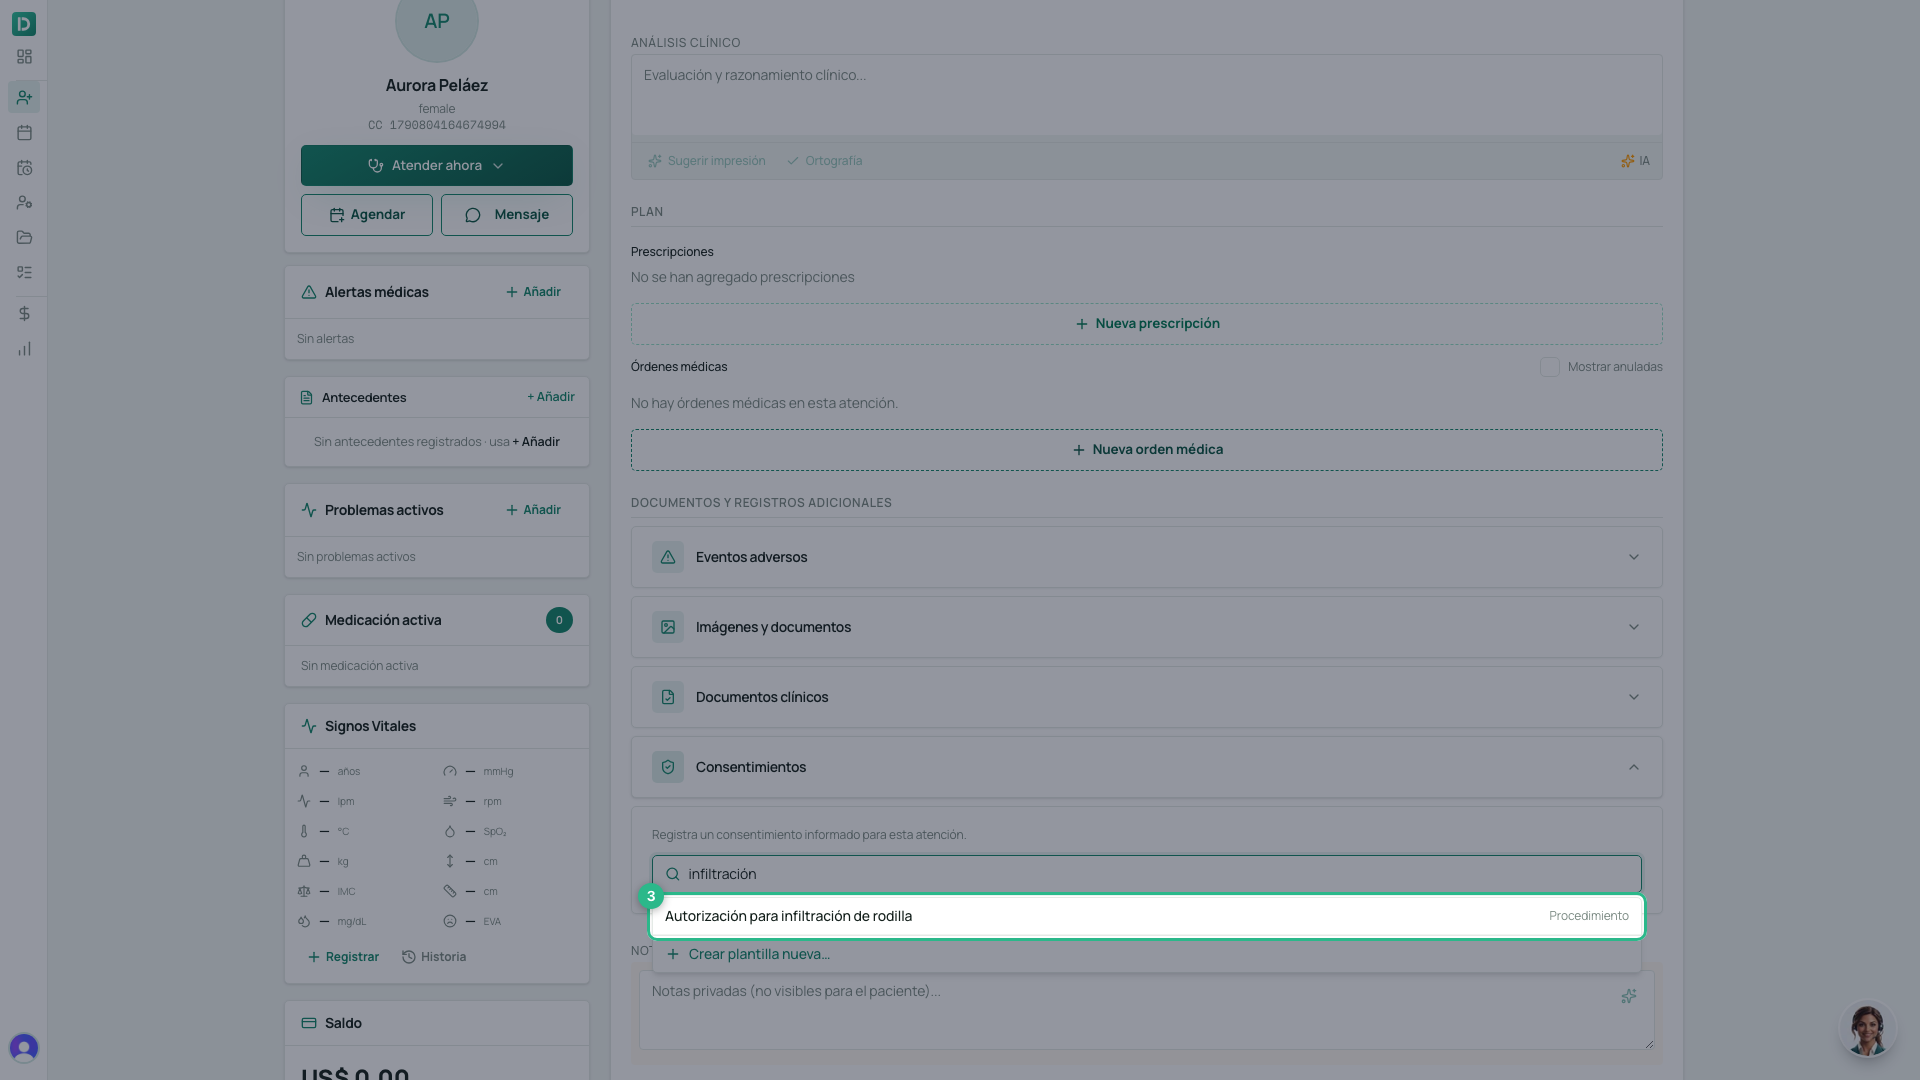Select Autorización para infiltración de rodilla result

pyautogui.click(x=1146, y=916)
